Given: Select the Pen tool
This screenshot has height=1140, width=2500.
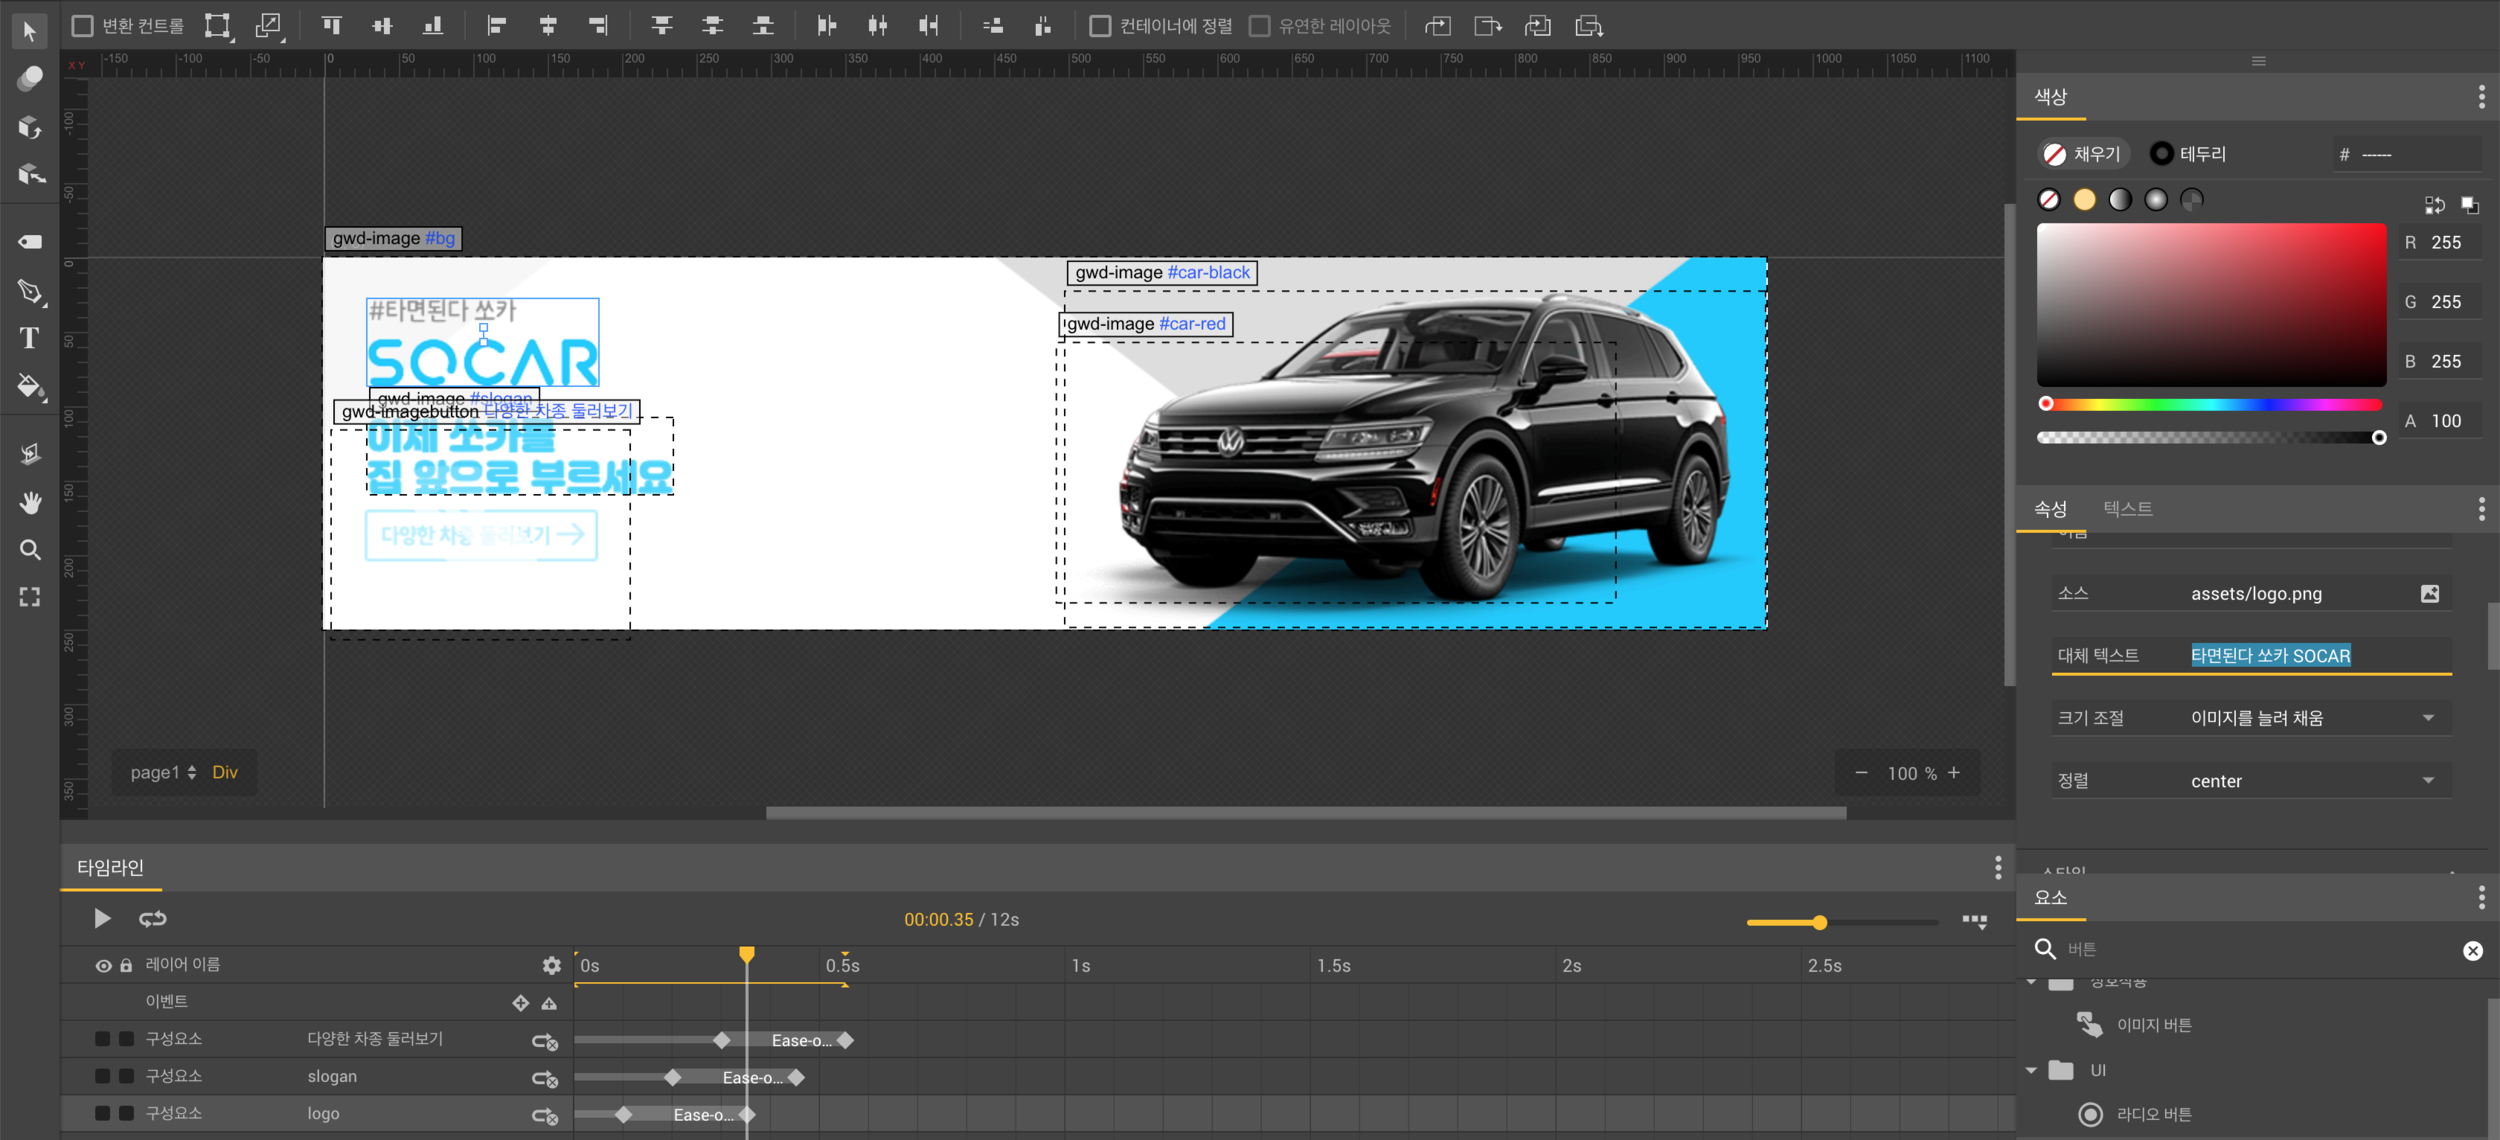Looking at the screenshot, I should [x=29, y=291].
